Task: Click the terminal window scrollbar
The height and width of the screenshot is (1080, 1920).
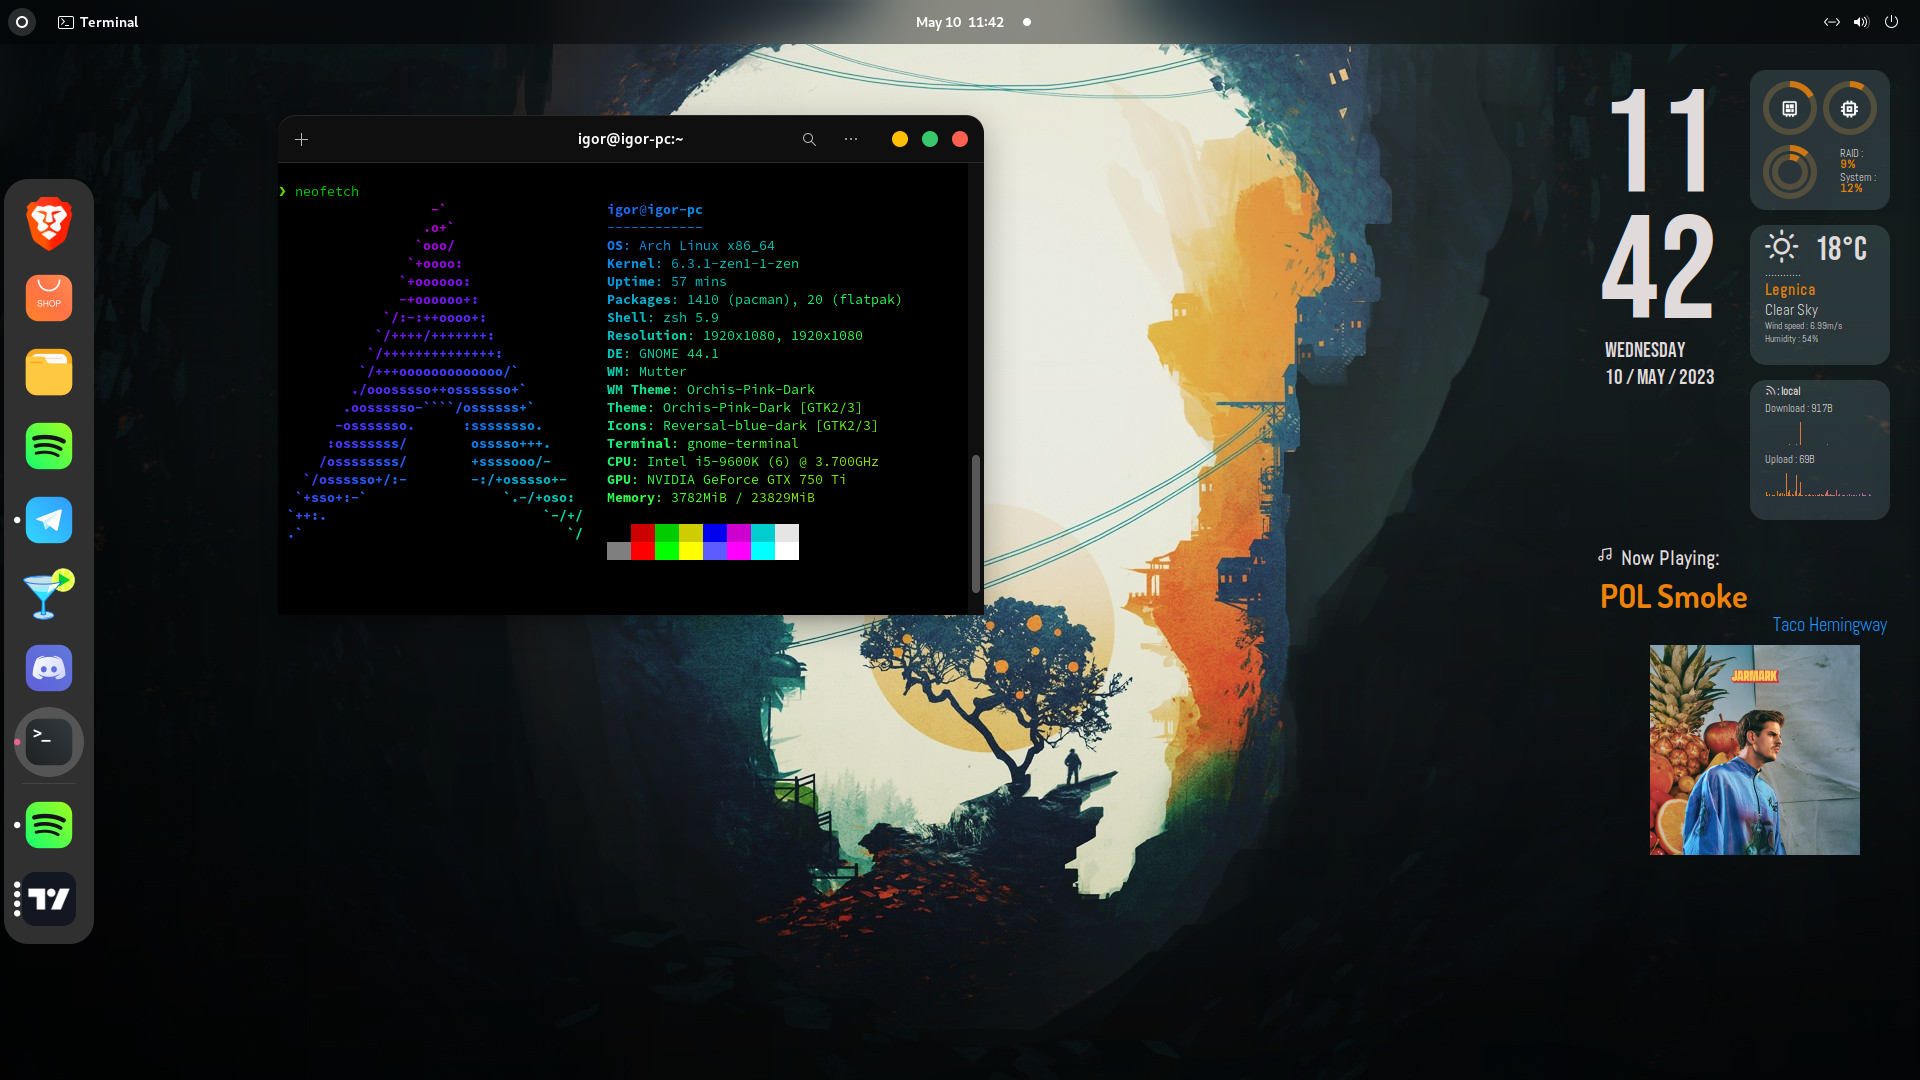Action: tap(975, 520)
